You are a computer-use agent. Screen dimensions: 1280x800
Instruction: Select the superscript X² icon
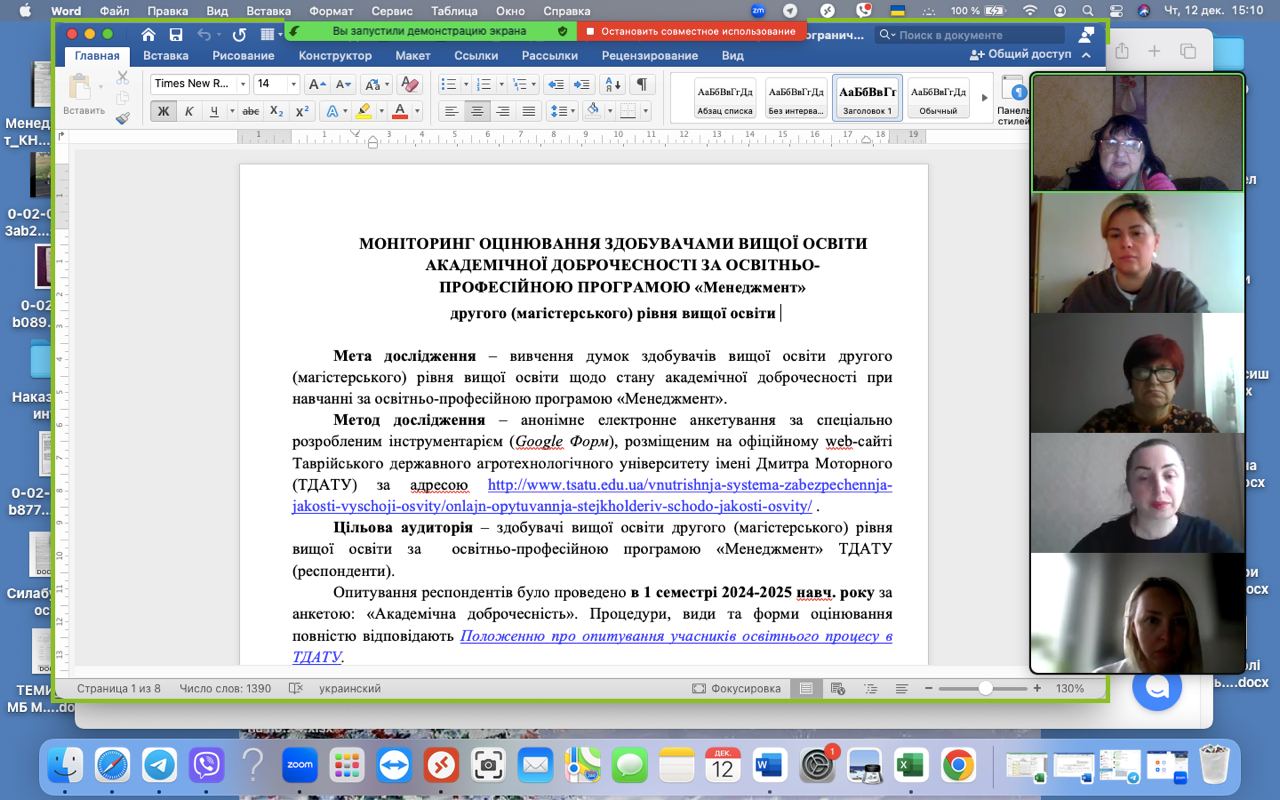coord(301,109)
